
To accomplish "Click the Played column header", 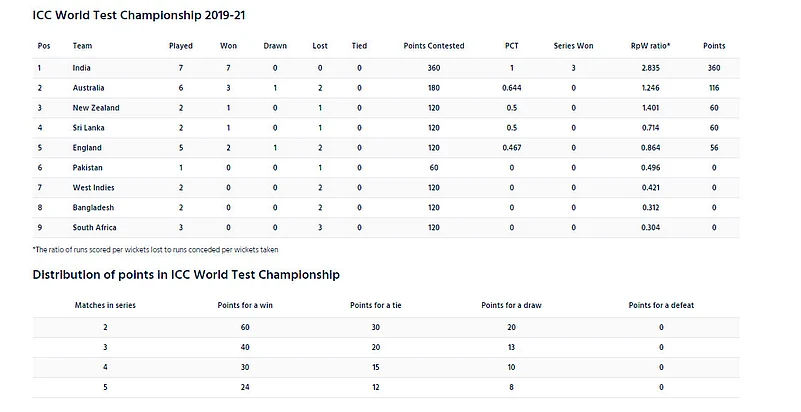I will point(181,46).
